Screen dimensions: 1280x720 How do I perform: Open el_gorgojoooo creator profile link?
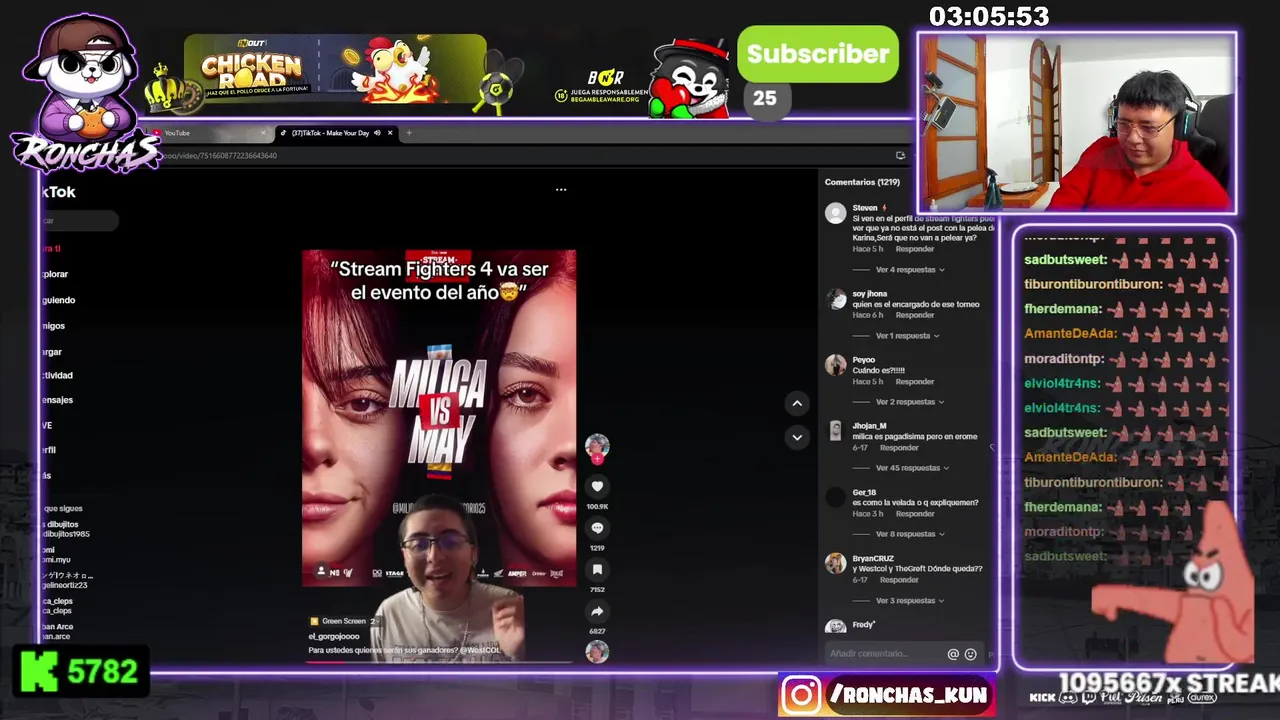(334, 637)
